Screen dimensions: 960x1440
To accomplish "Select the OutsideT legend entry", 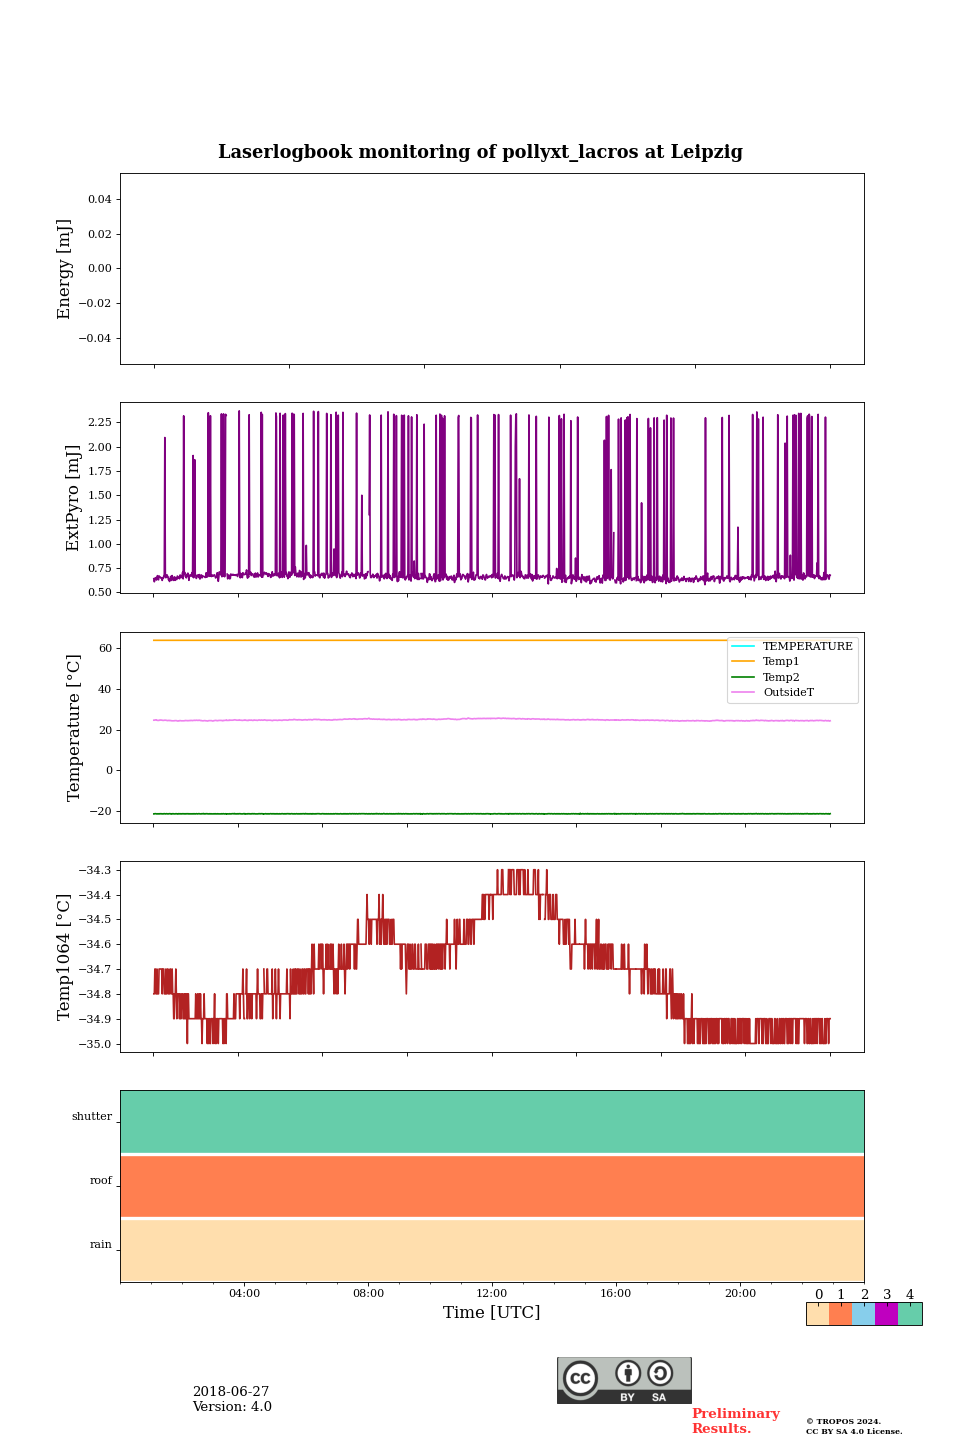I will click(x=773, y=692).
